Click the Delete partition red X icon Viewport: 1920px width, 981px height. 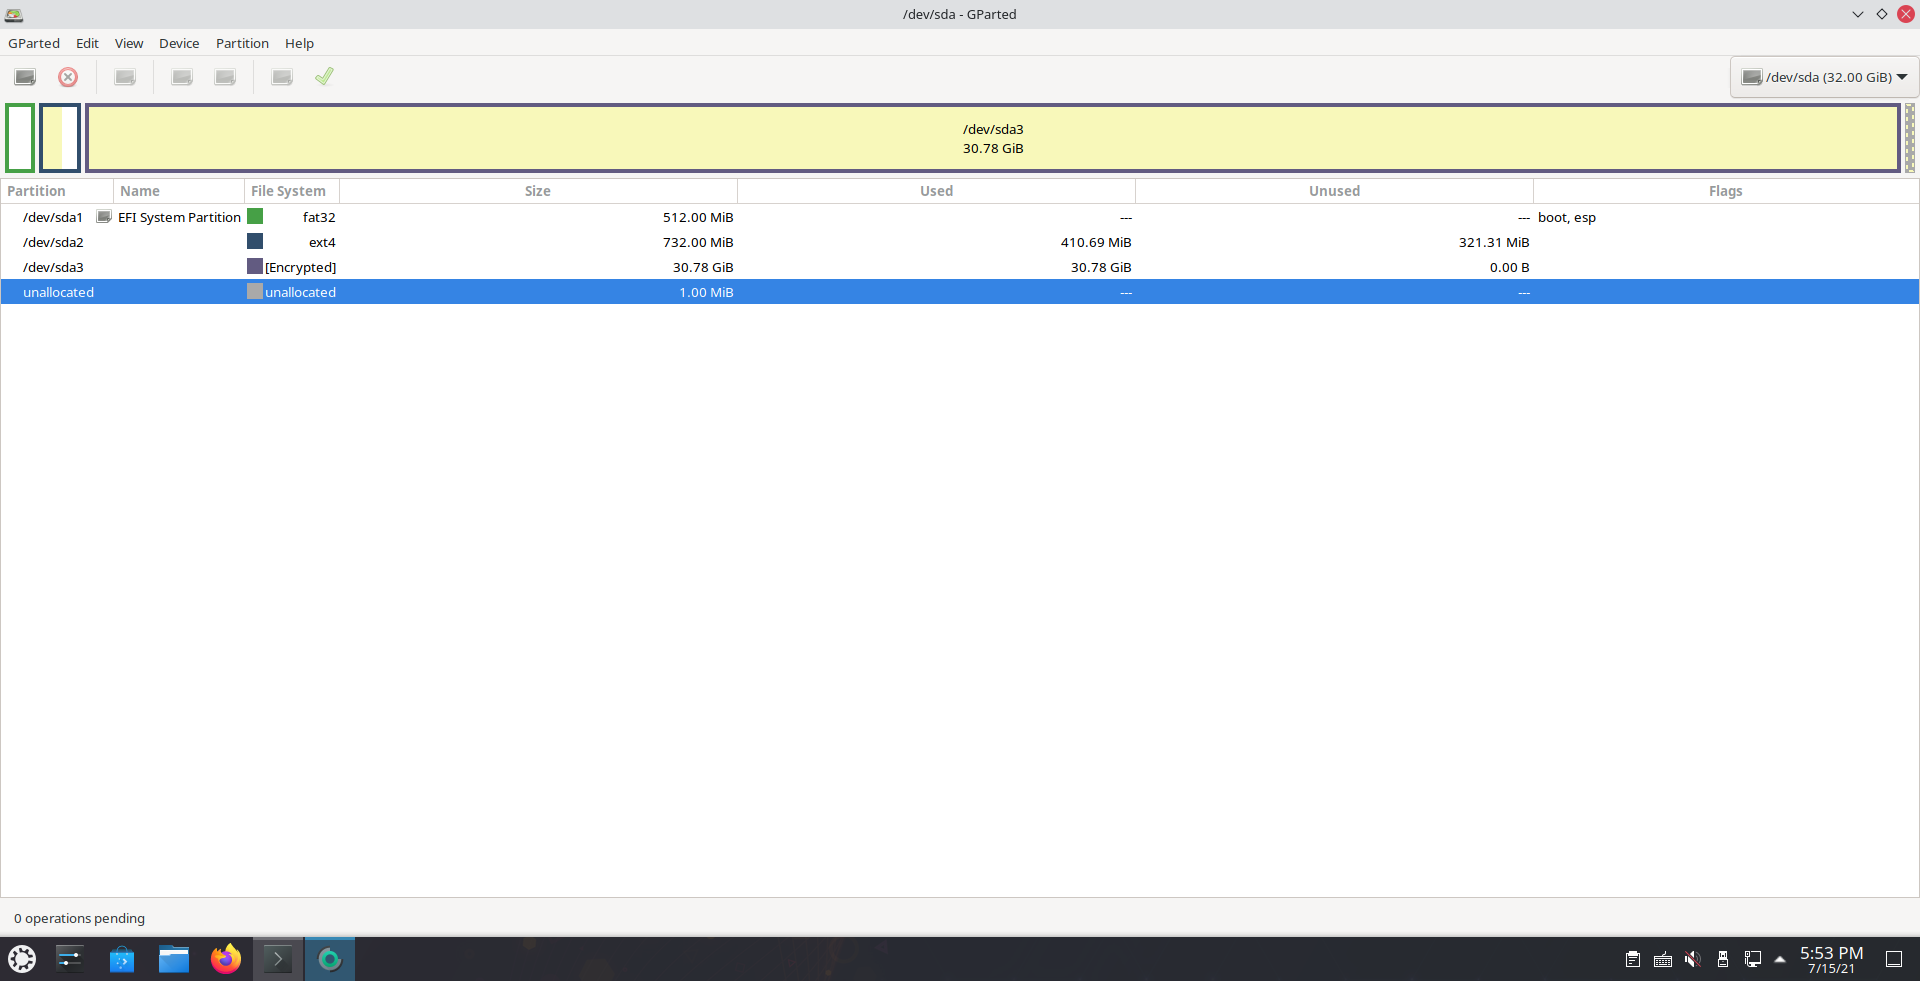(x=68, y=77)
